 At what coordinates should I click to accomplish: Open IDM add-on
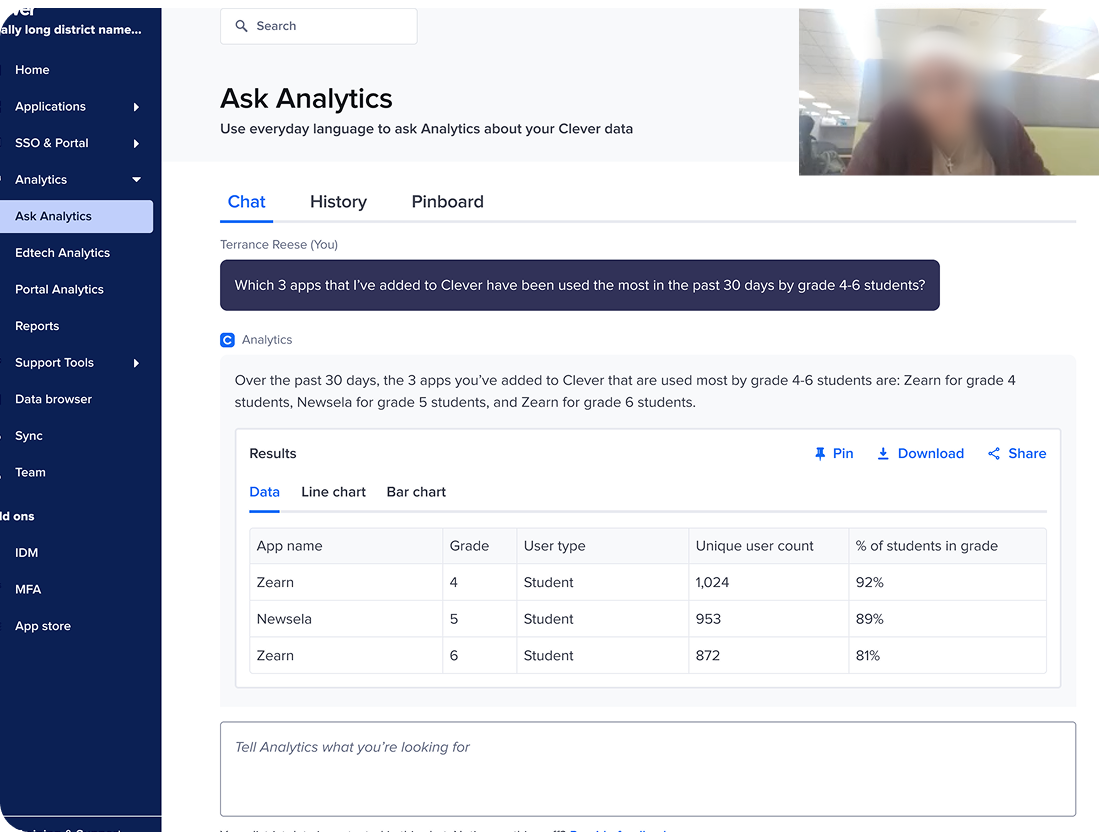[27, 553]
